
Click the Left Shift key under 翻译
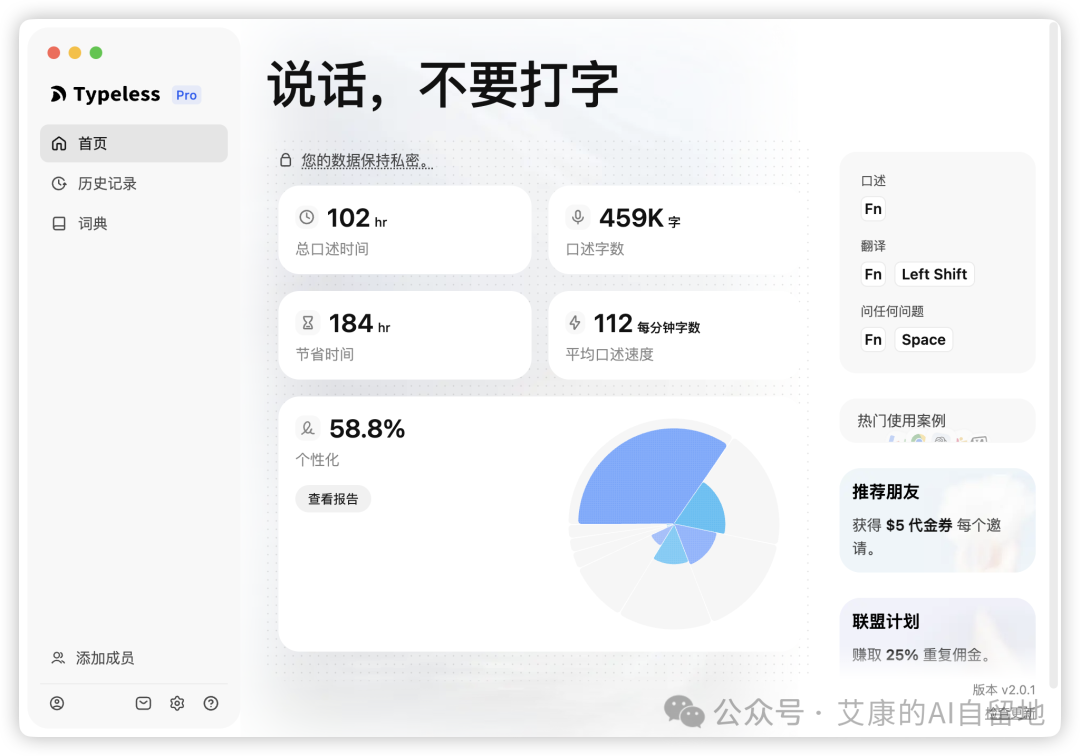pyautogui.click(x=934, y=274)
